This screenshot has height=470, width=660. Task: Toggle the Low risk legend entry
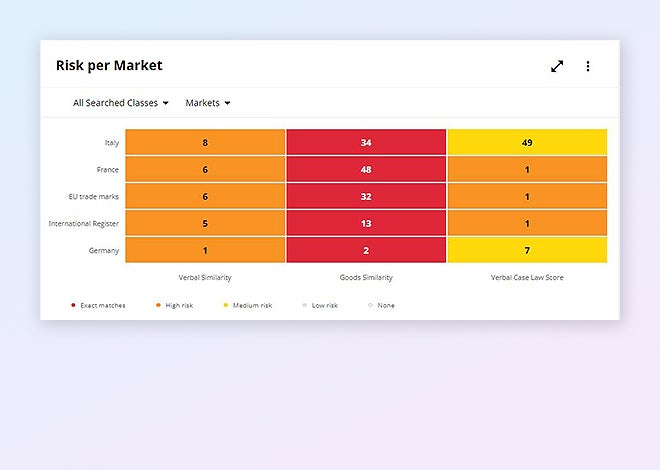[320, 305]
